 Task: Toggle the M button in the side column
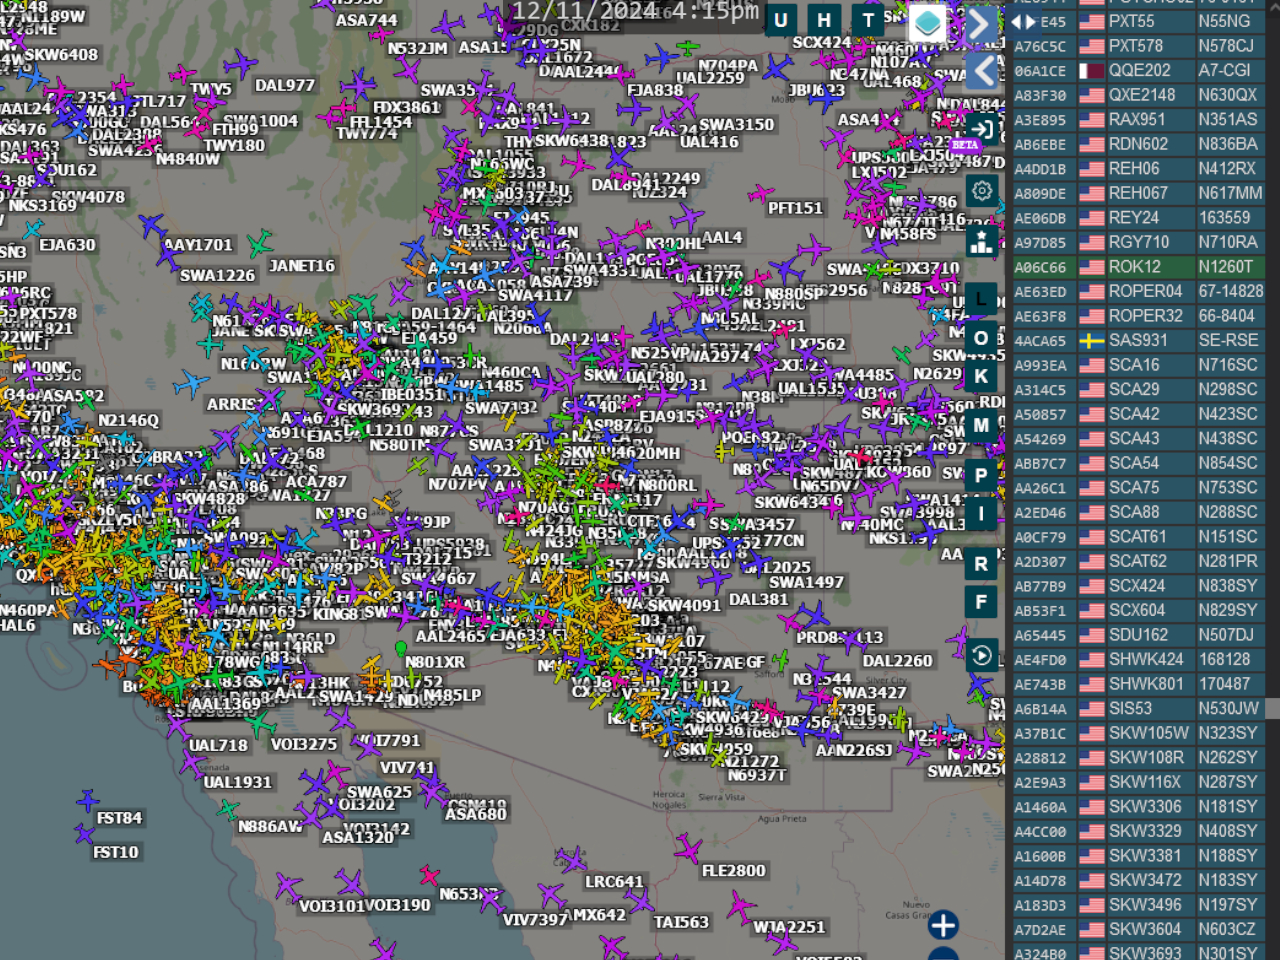point(981,425)
